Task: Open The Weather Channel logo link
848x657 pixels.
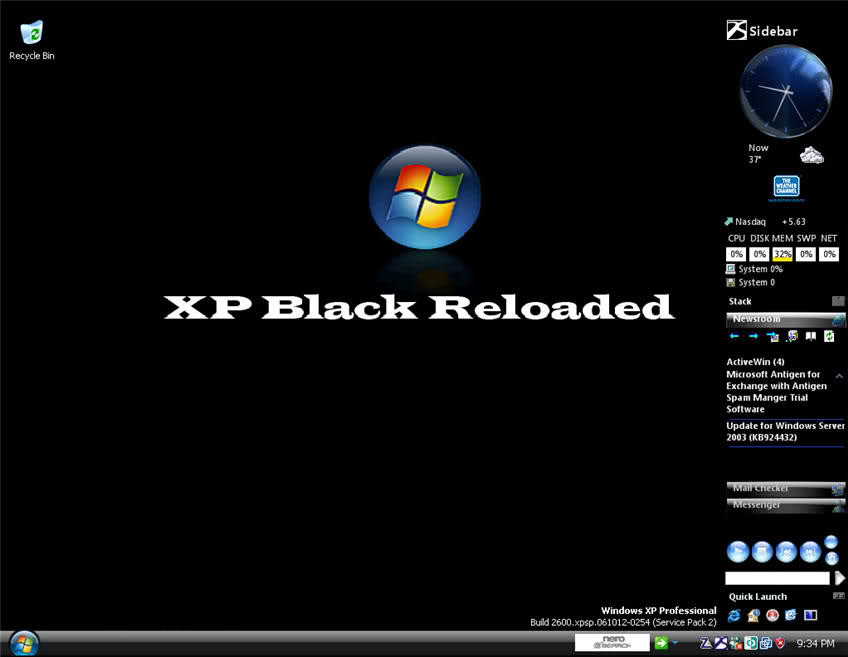Action: (x=786, y=187)
